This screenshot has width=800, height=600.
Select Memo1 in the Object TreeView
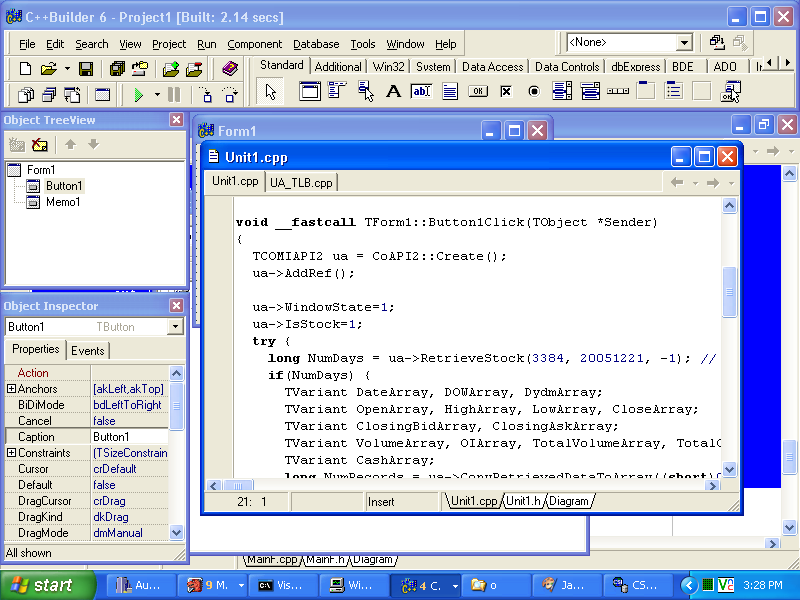click(63, 202)
